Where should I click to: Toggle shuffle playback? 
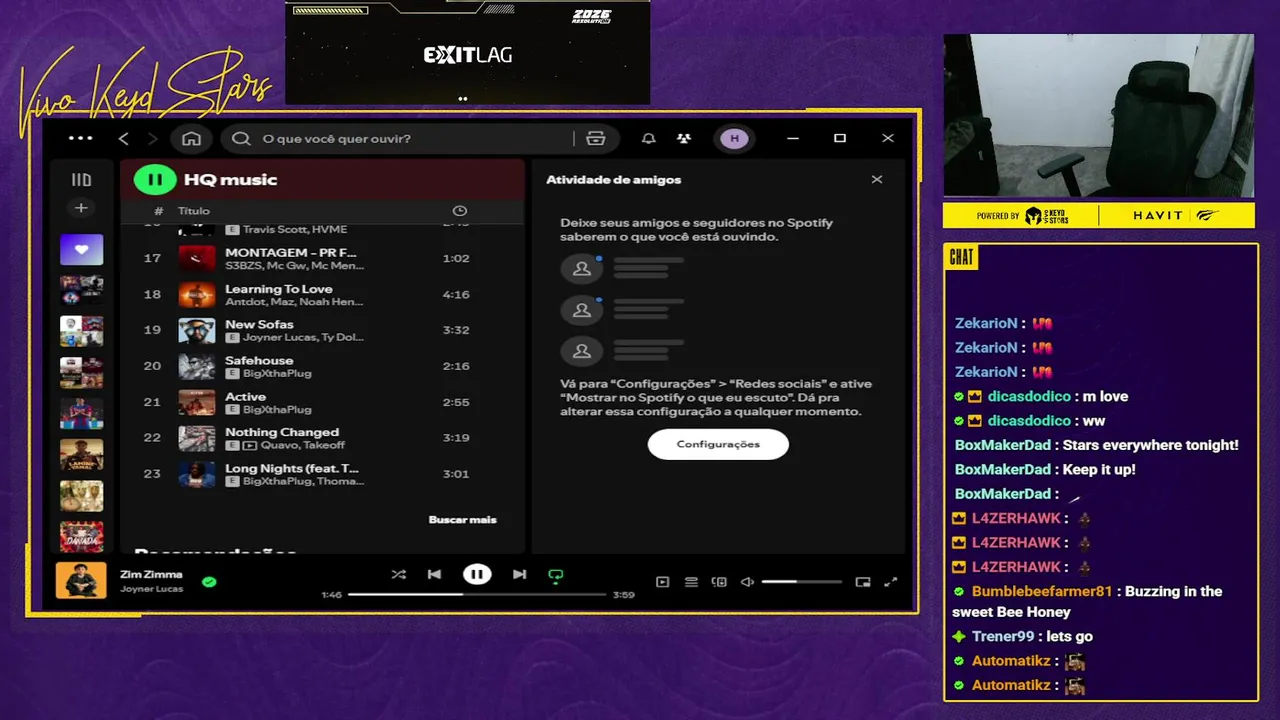click(x=398, y=575)
